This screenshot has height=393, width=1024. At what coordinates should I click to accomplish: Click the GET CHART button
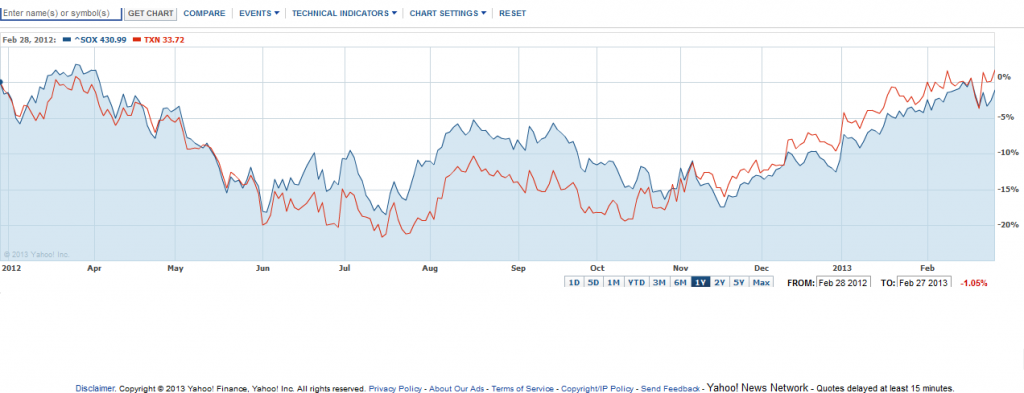pyautogui.click(x=150, y=13)
